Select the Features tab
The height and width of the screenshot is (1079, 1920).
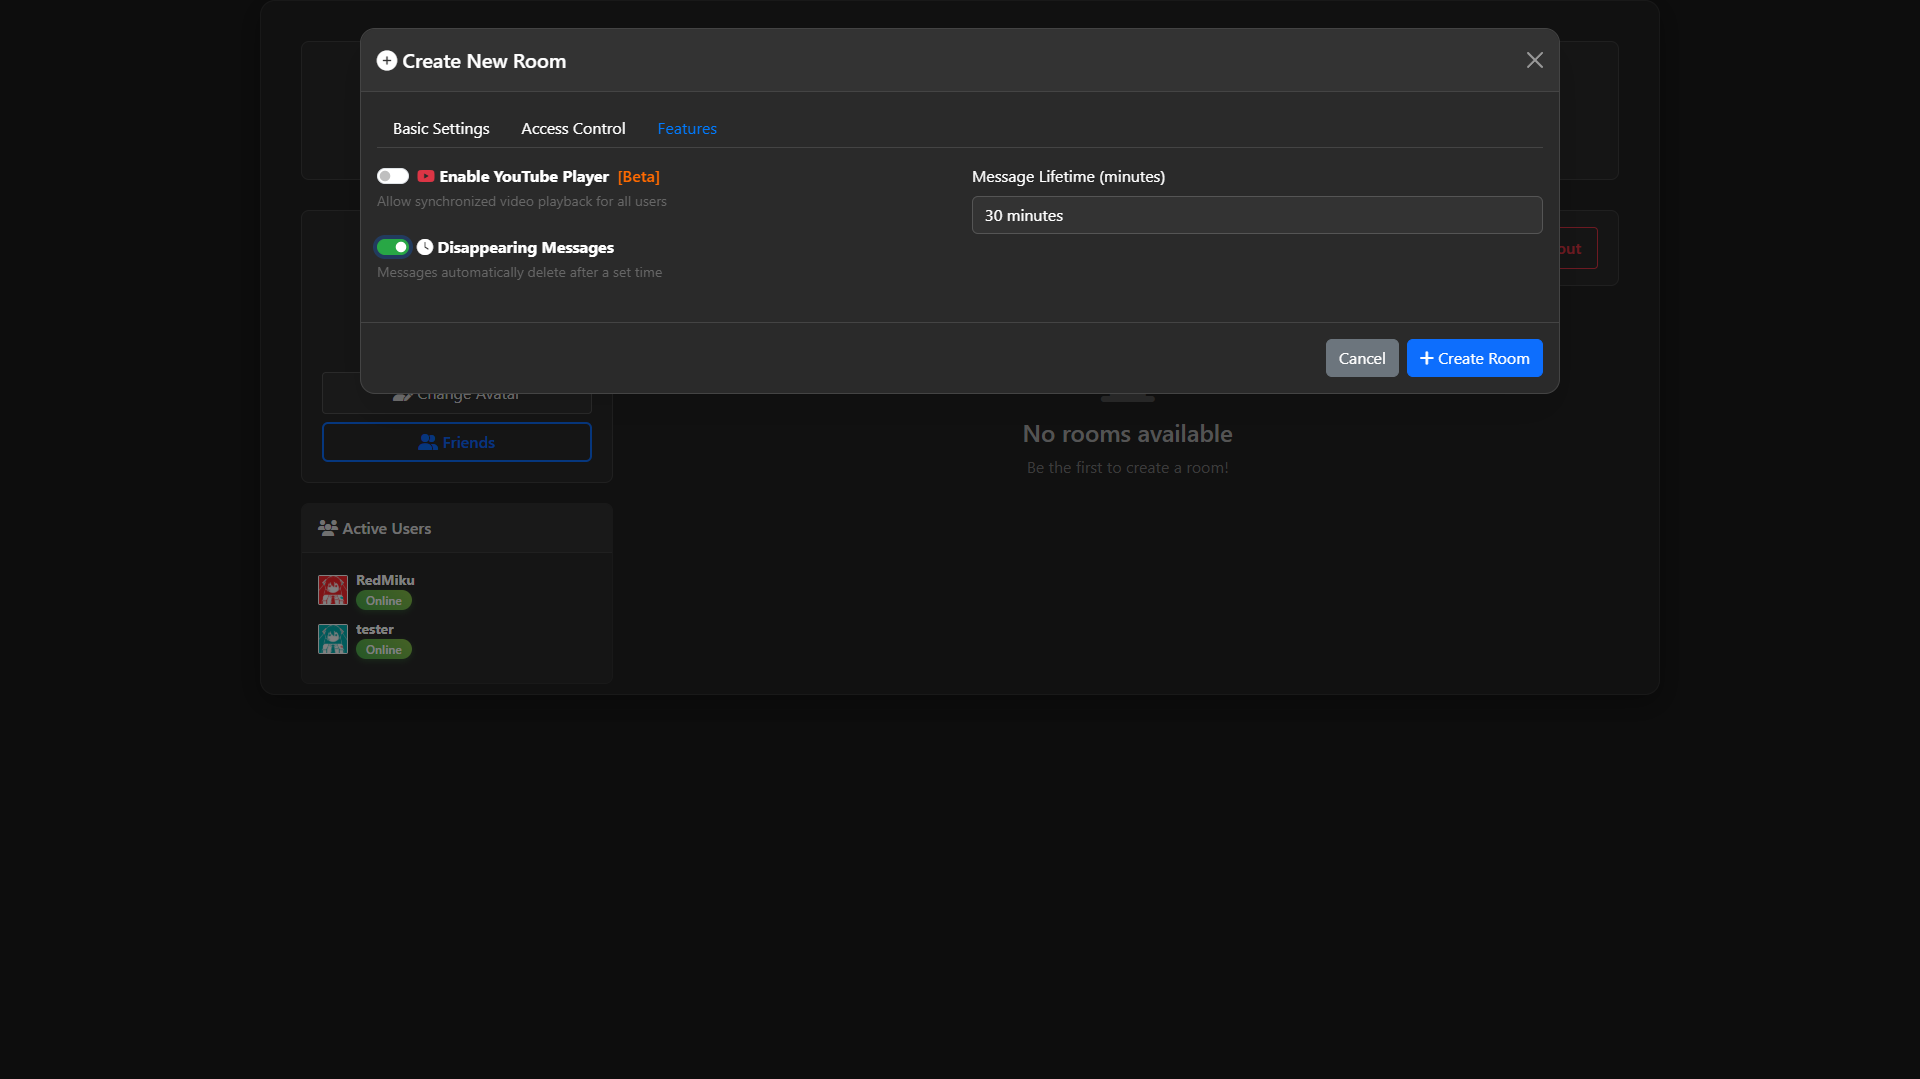[687, 128]
